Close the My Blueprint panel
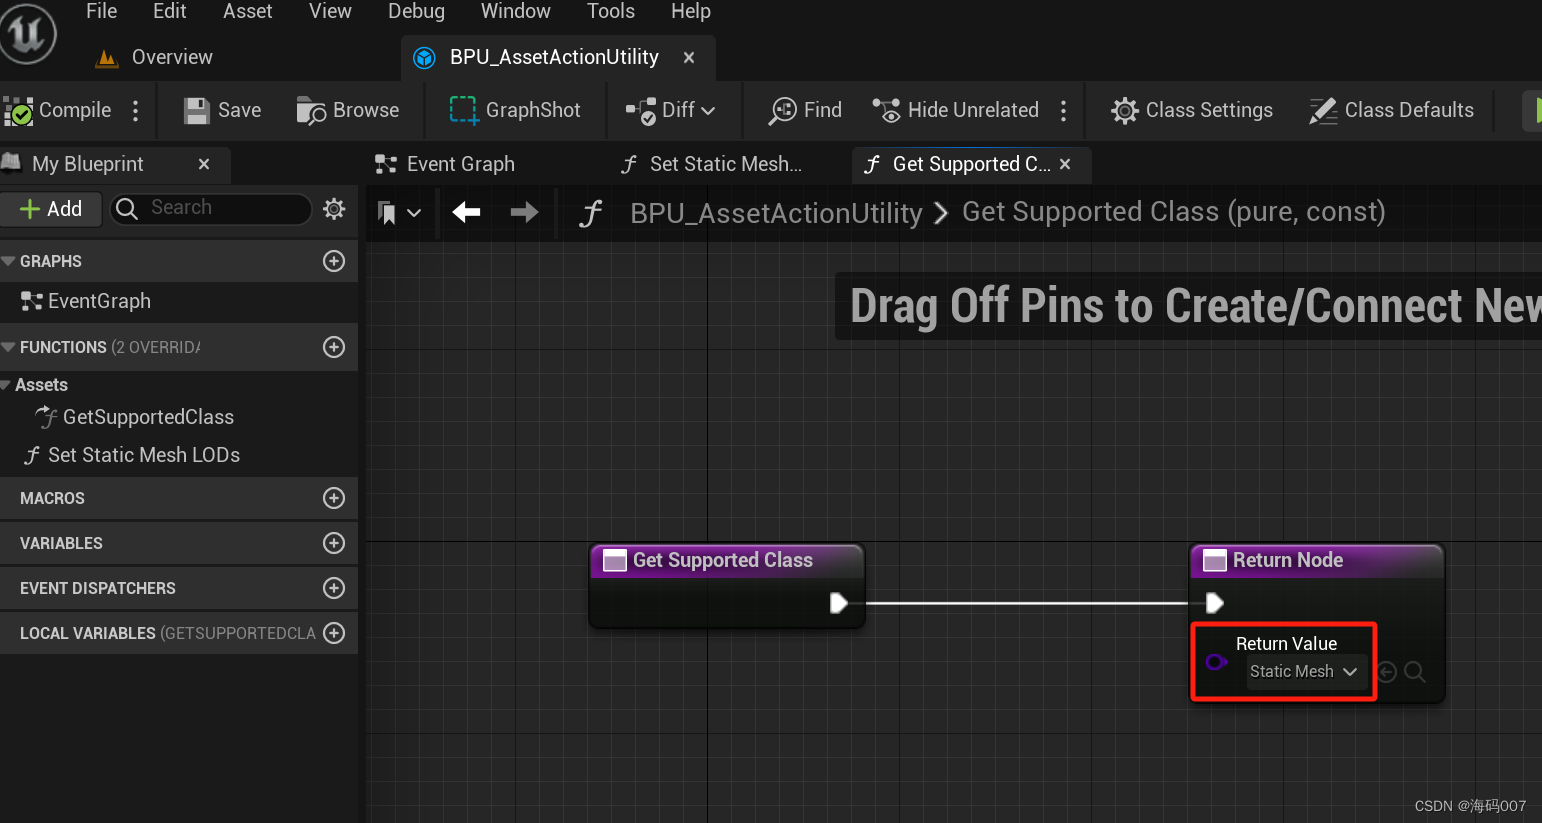The image size is (1542, 823). (204, 164)
